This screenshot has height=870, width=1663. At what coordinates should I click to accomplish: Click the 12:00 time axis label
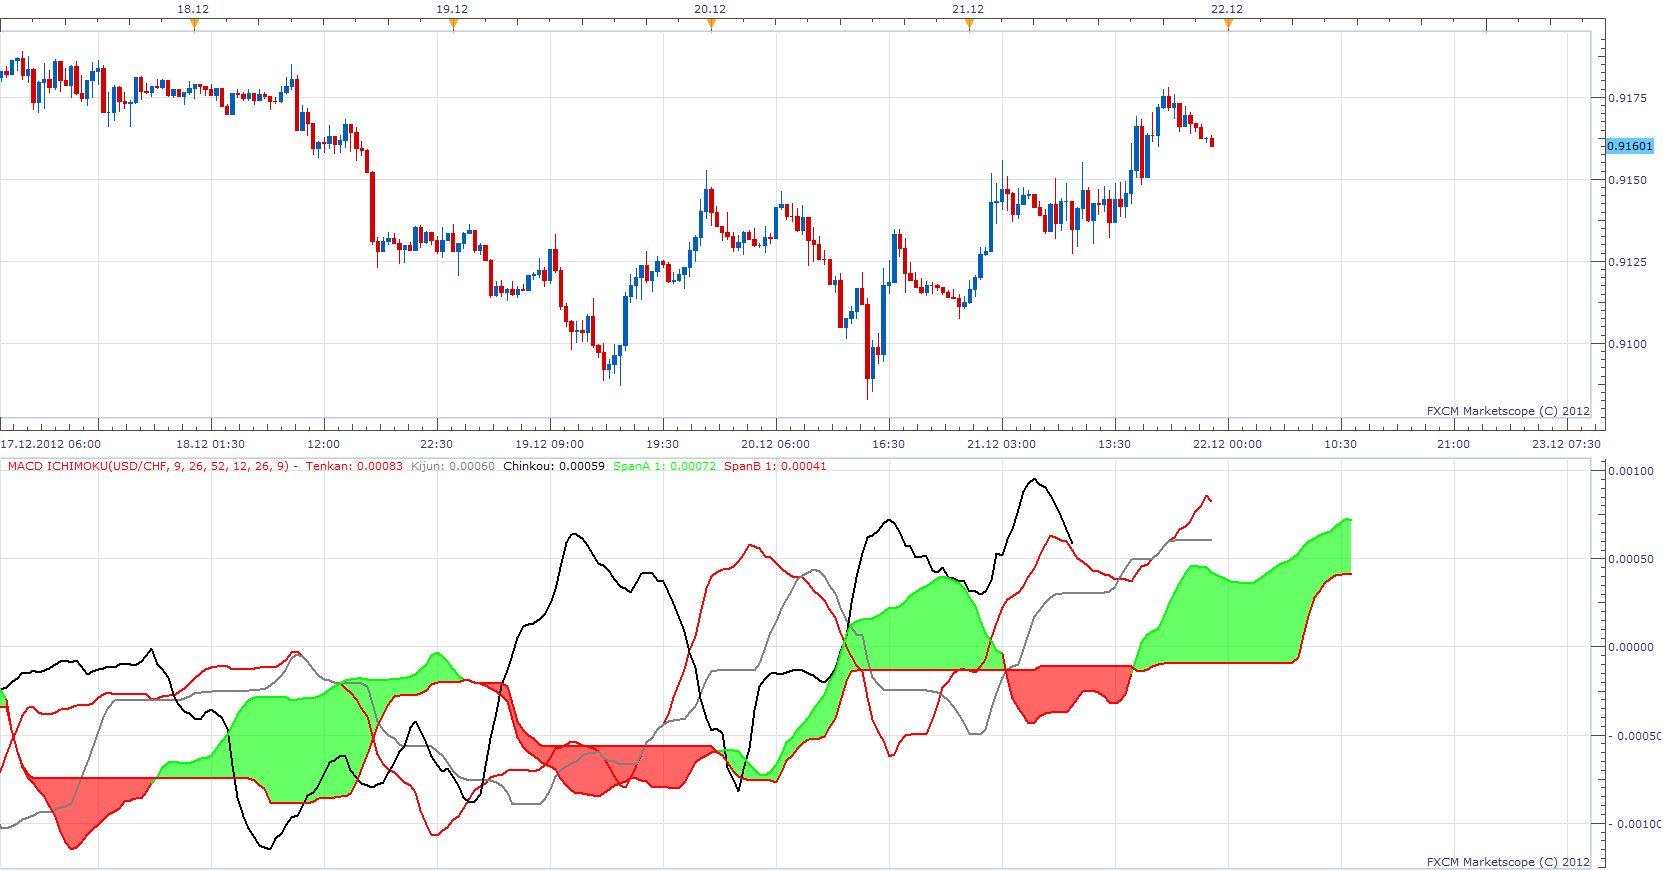click(323, 444)
